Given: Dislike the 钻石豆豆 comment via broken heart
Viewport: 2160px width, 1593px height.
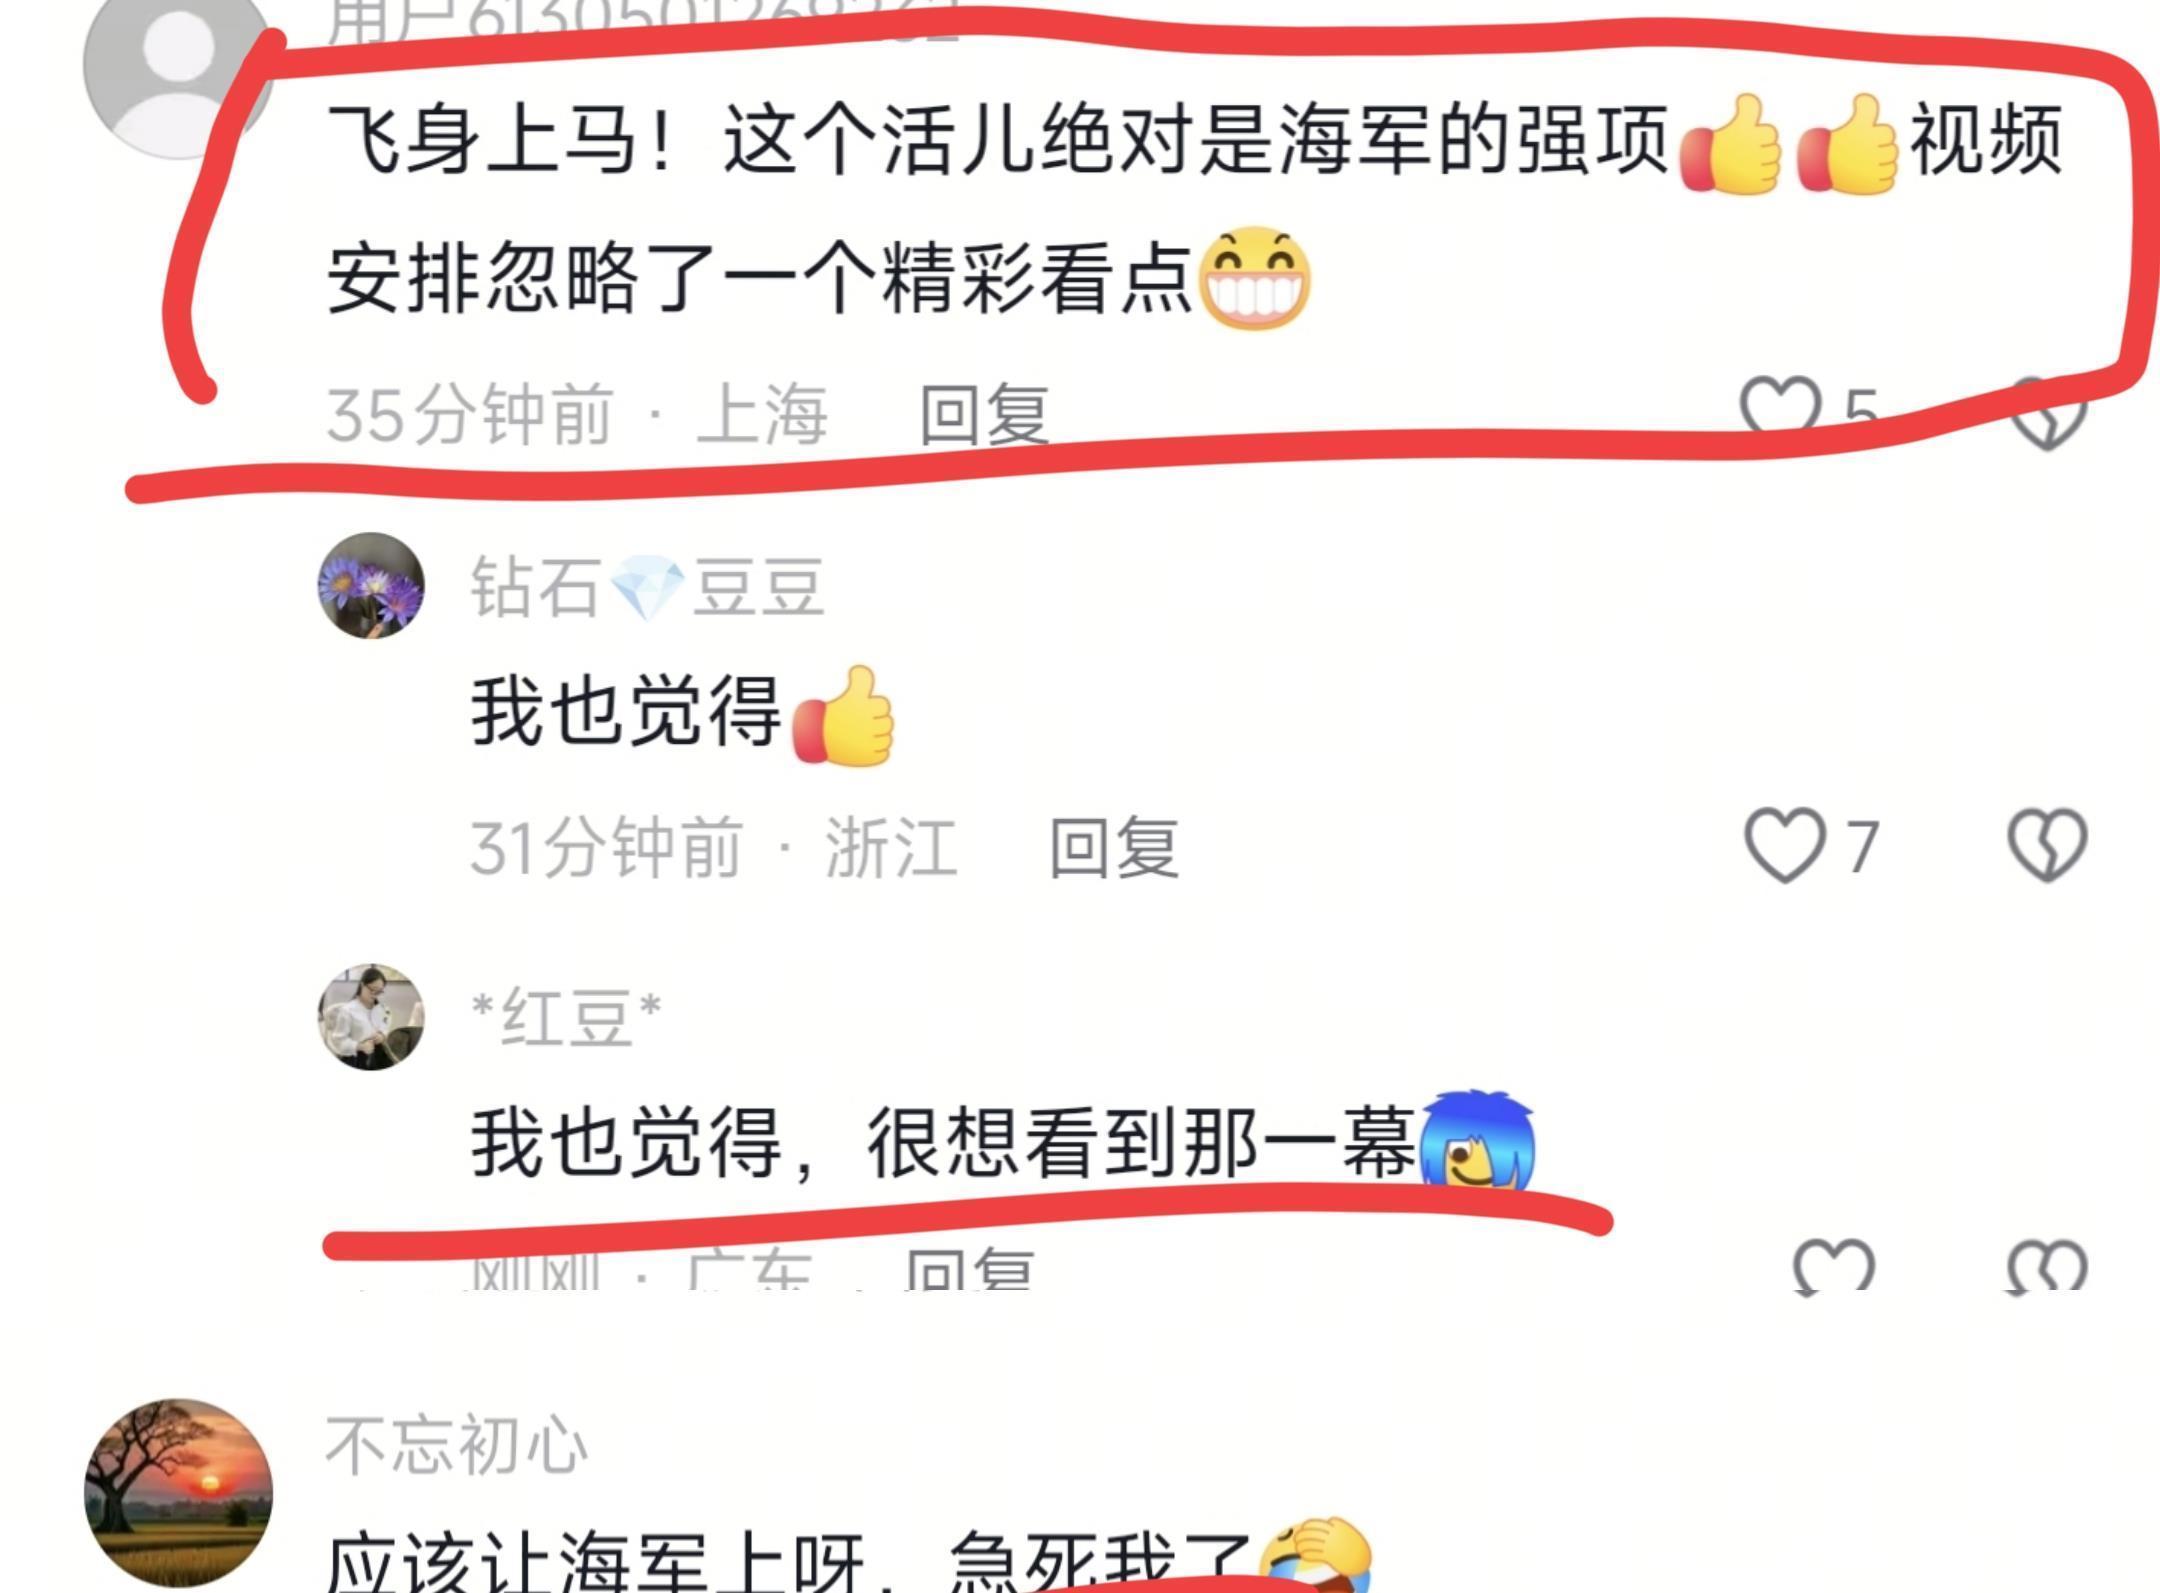Looking at the screenshot, I should click(2047, 846).
